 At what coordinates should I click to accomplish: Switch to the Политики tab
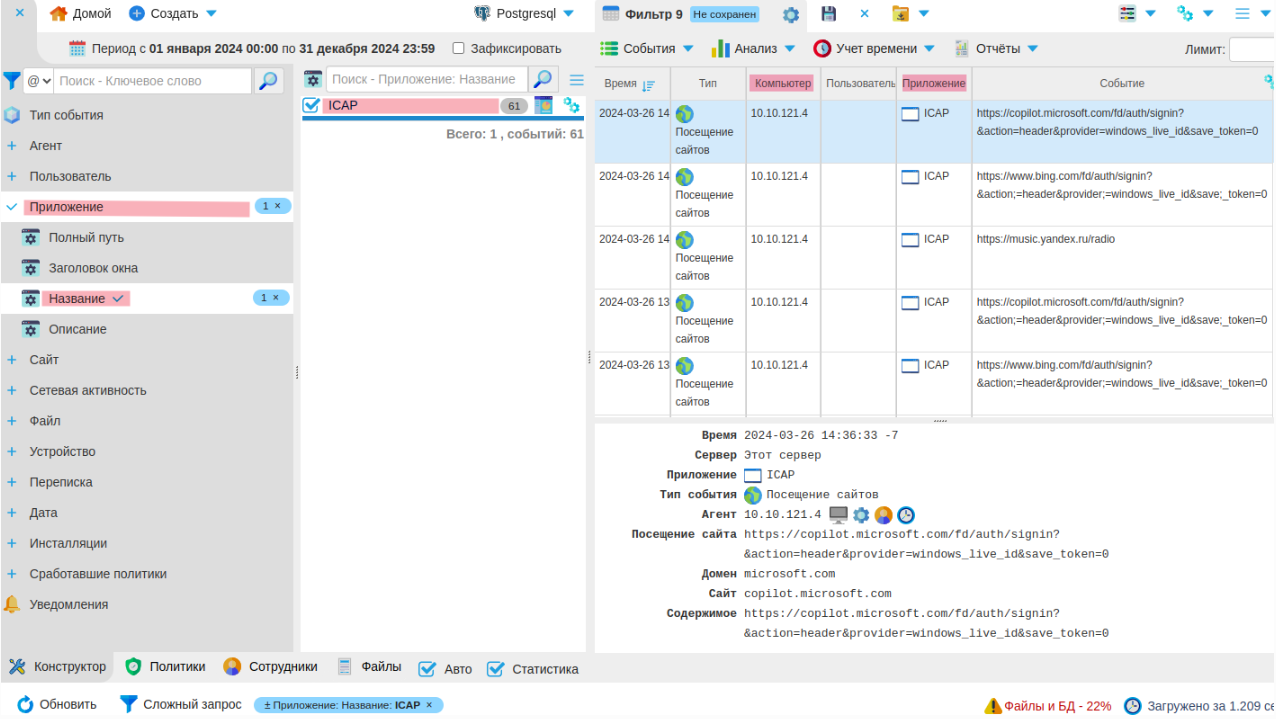(166, 667)
